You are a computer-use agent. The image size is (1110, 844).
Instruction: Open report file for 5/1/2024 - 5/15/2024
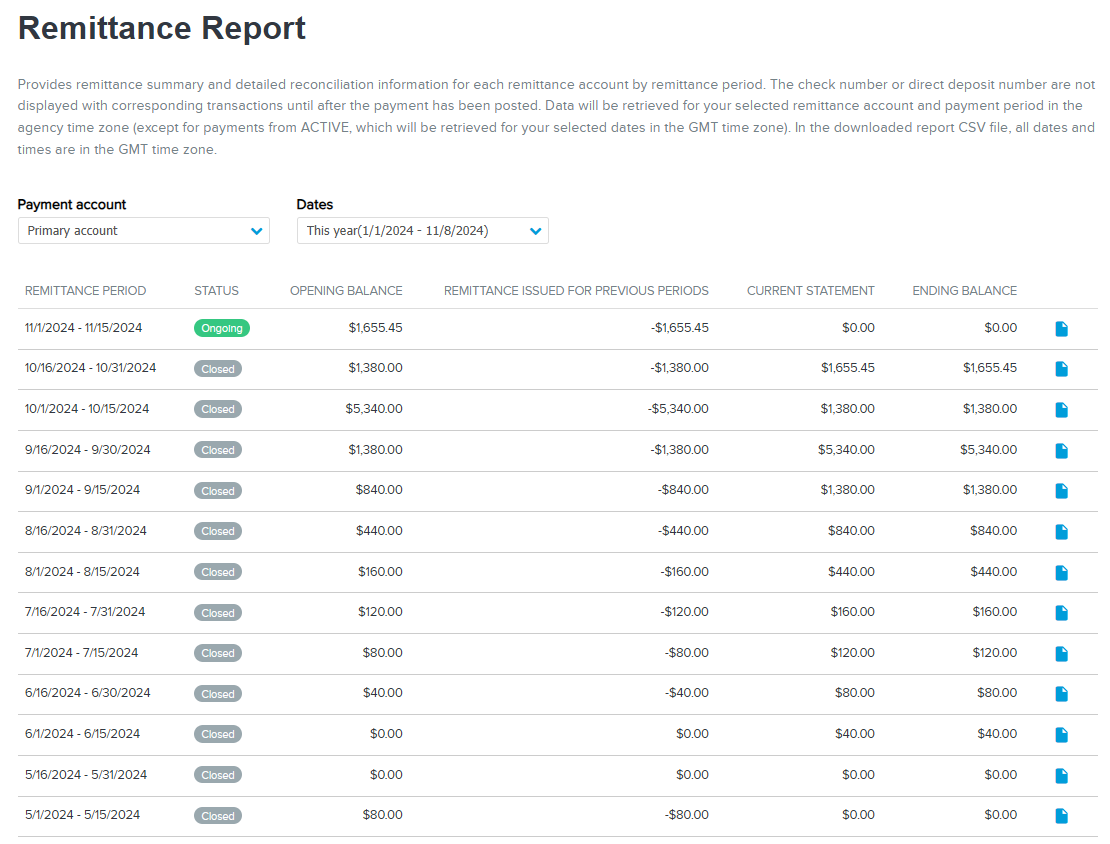click(x=1061, y=816)
